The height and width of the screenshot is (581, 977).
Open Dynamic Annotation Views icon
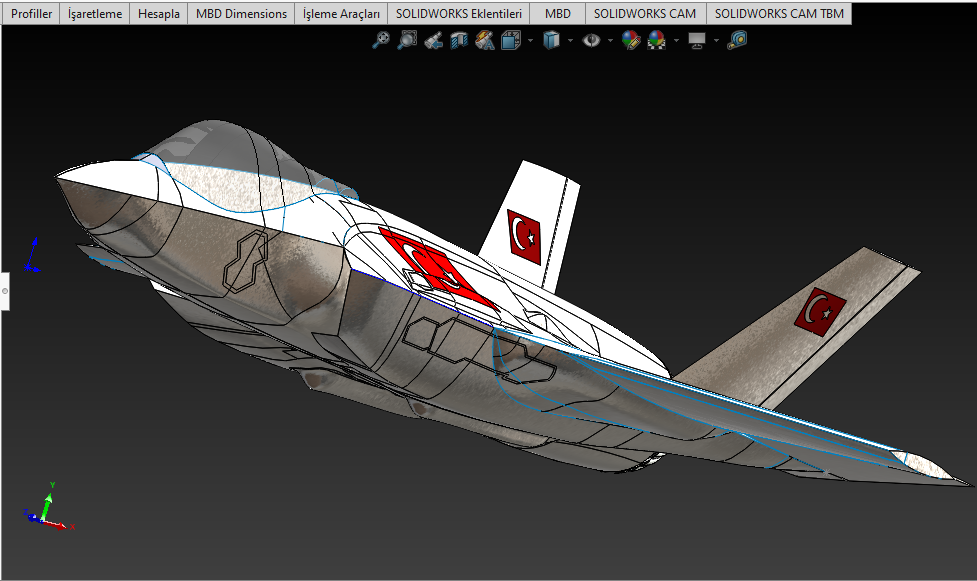pos(485,41)
